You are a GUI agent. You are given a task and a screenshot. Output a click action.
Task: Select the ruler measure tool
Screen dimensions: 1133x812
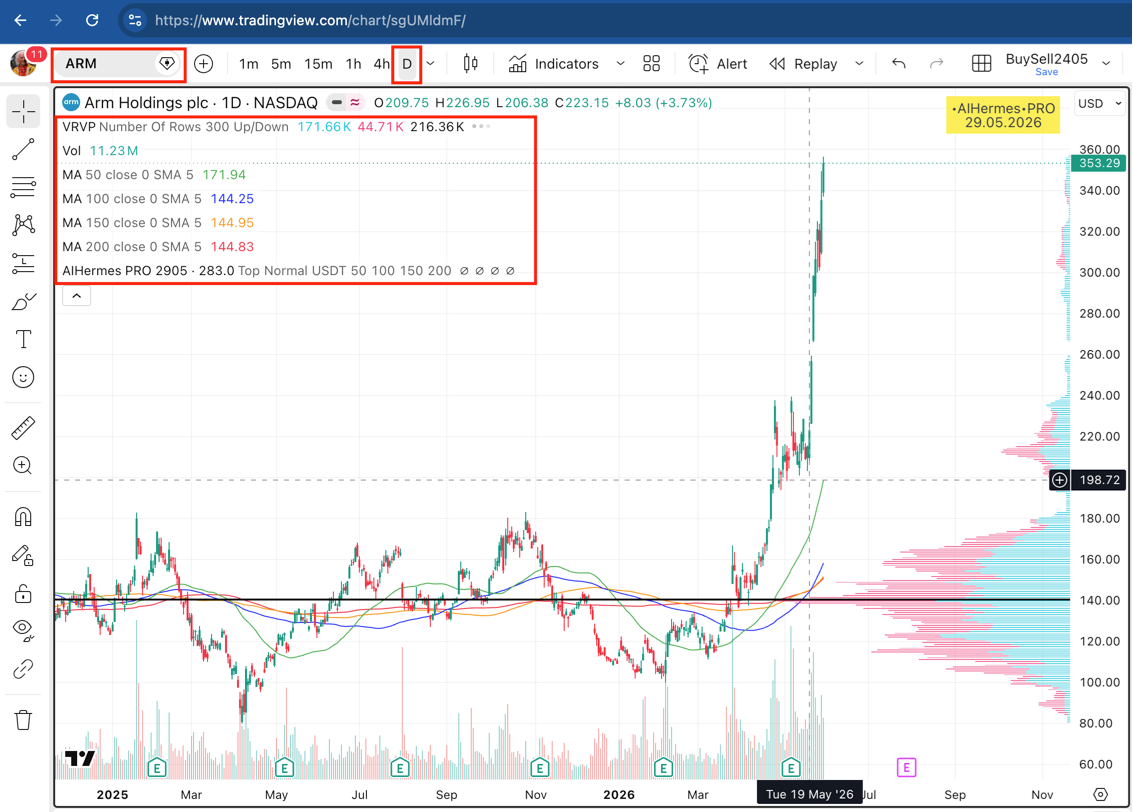pos(23,428)
